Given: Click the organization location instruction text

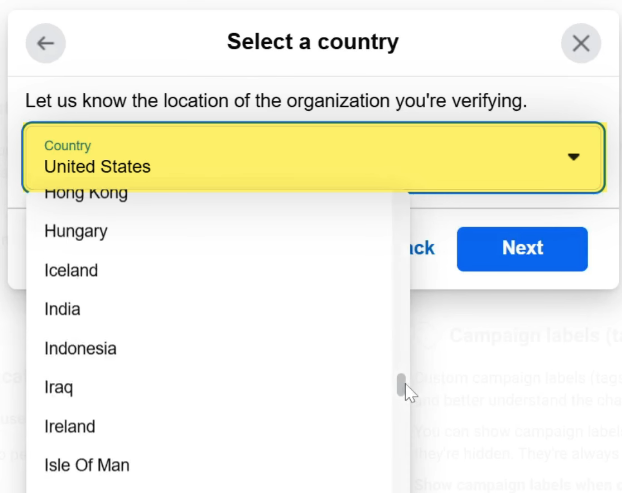Looking at the screenshot, I should 276,101.
